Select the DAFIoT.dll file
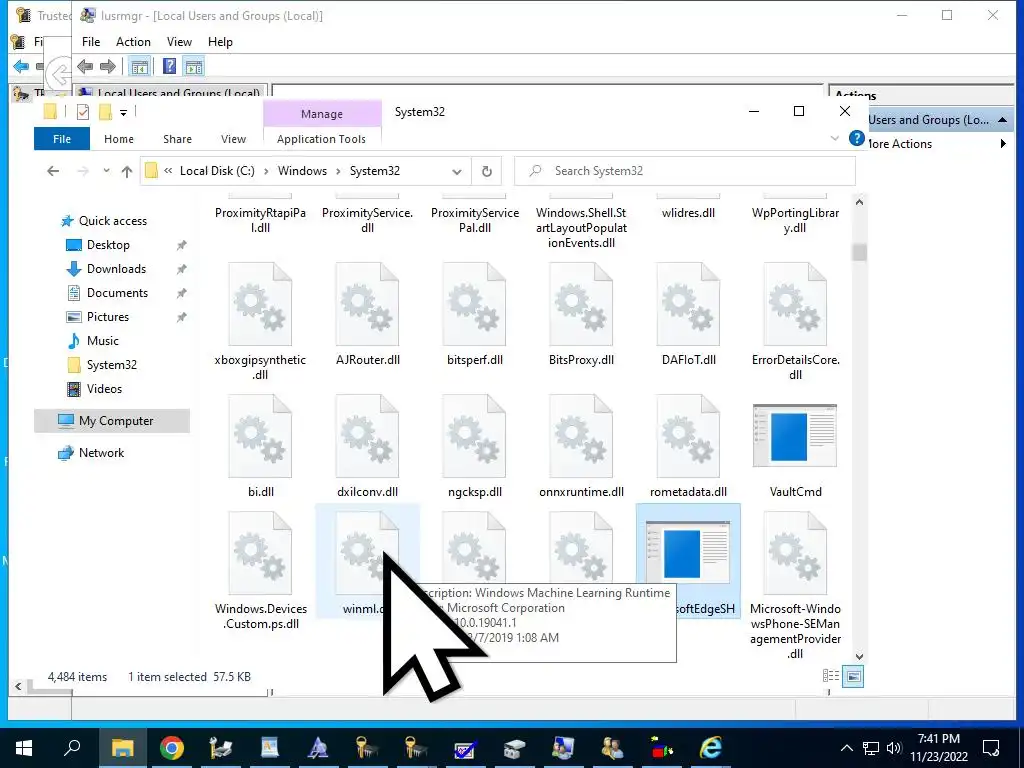The width and height of the screenshot is (1024, 768). [x=688, y=315]
